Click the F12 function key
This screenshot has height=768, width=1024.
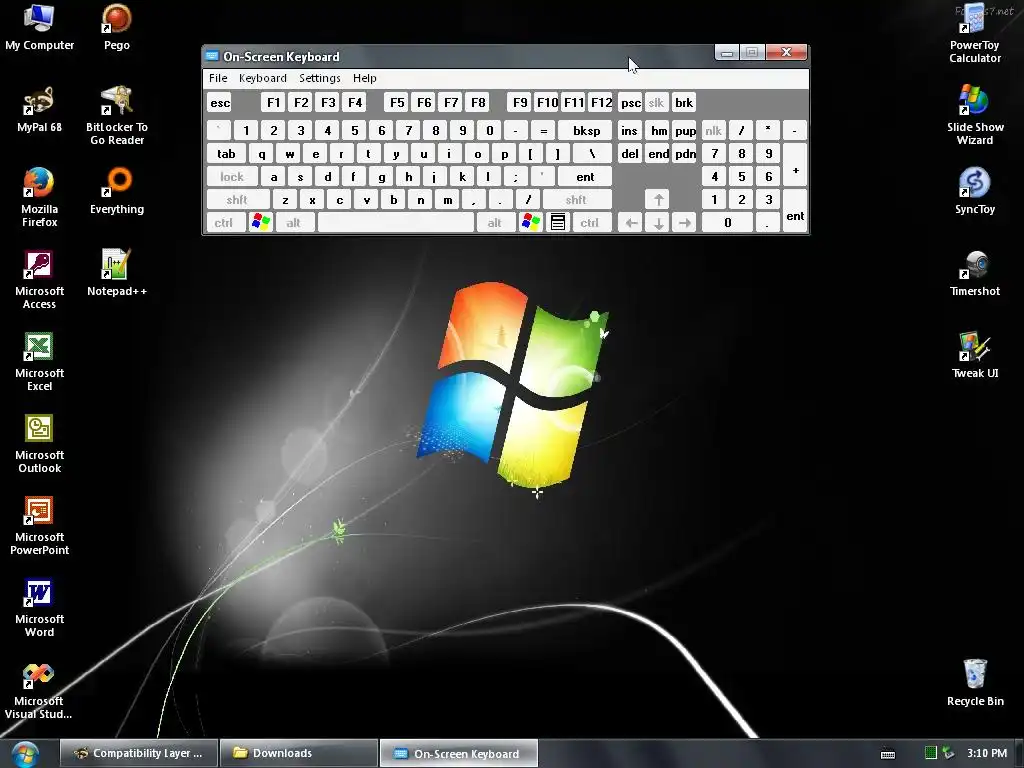601,103
